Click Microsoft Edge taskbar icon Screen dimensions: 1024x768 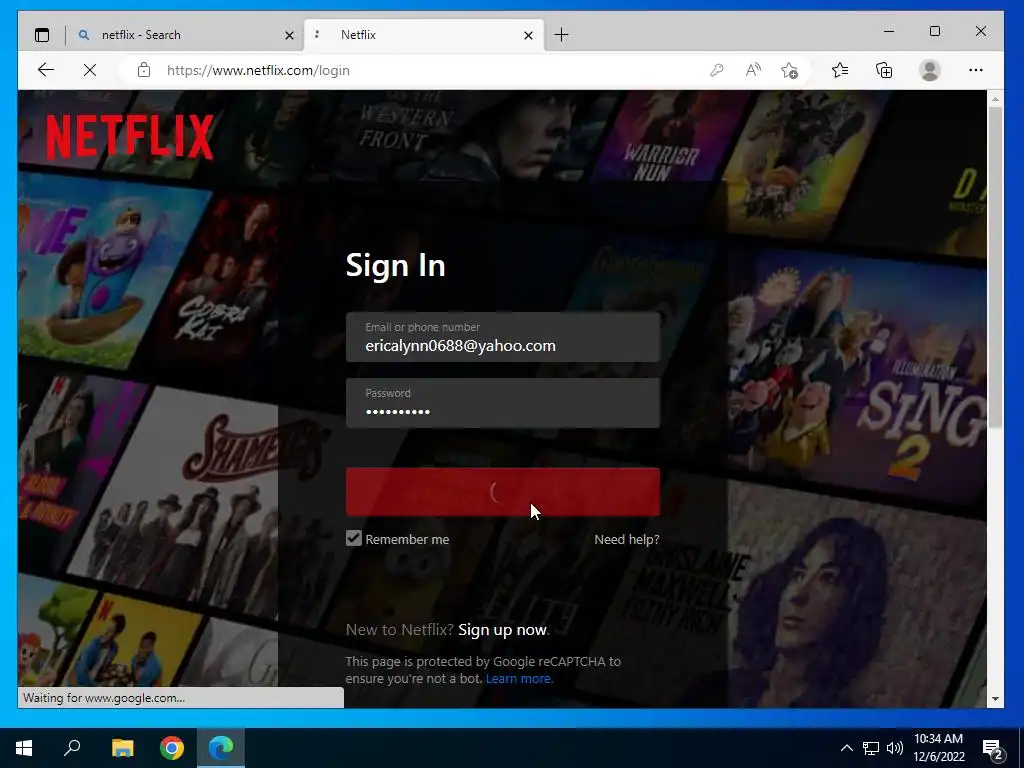coord(221,748)
